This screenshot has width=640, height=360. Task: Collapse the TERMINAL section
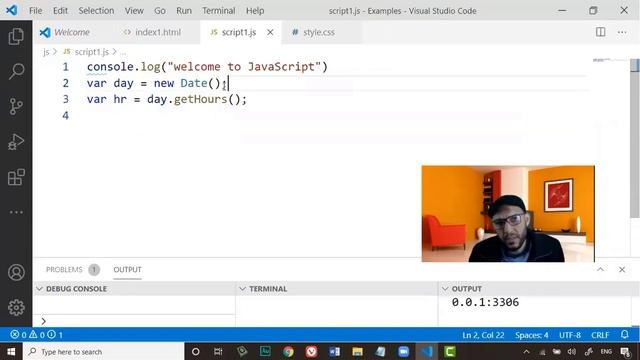(x=242, y=289)
